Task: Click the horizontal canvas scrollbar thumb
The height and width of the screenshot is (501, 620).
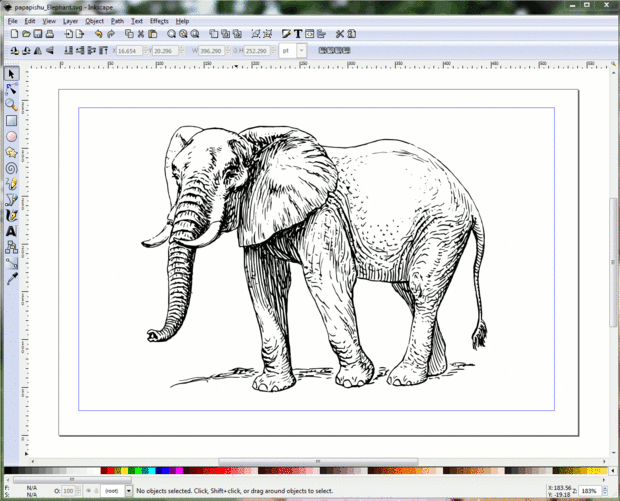Action: click(318, 461)
